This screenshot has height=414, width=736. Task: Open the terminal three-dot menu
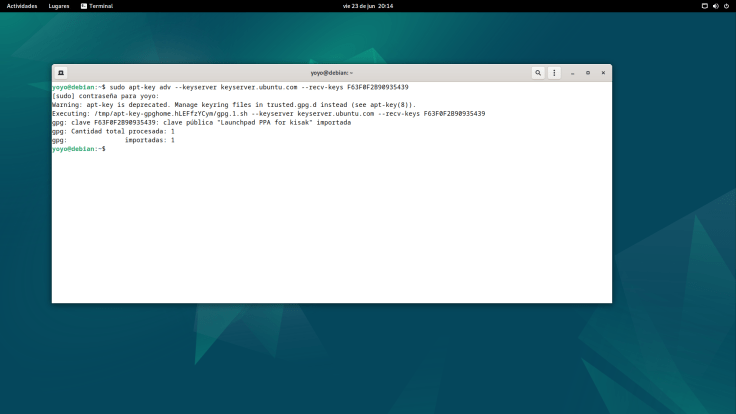[x=554, y=73]
